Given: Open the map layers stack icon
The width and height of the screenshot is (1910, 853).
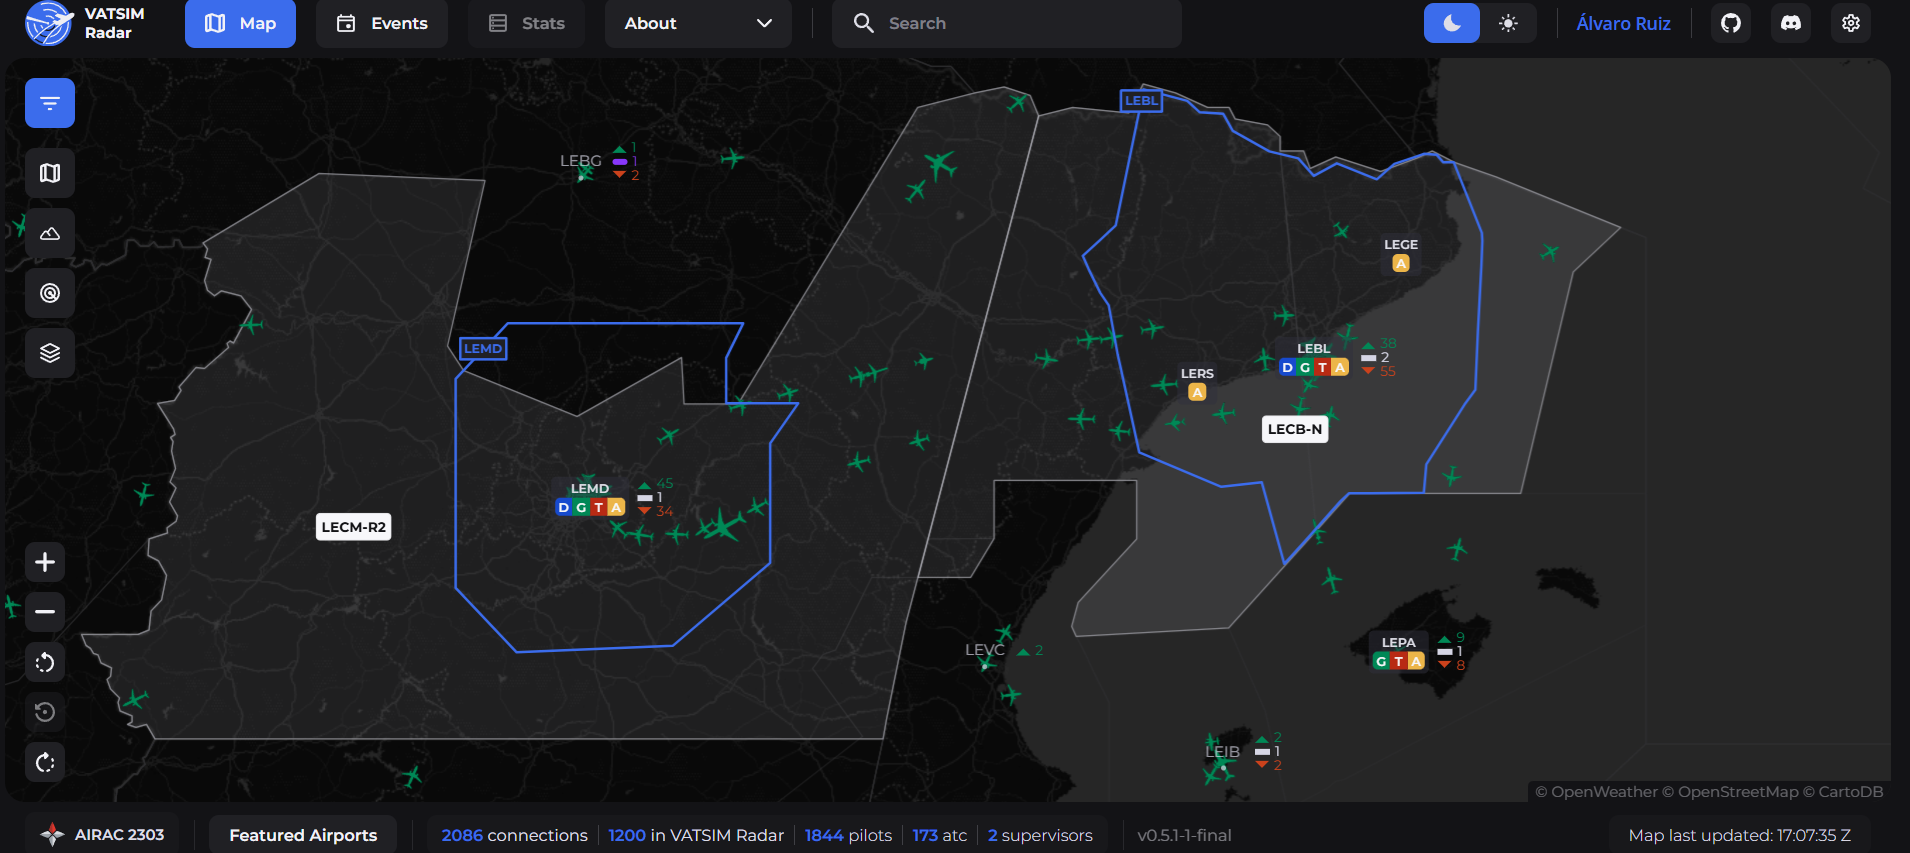Looking at the screenshot, I should [50, 353].
